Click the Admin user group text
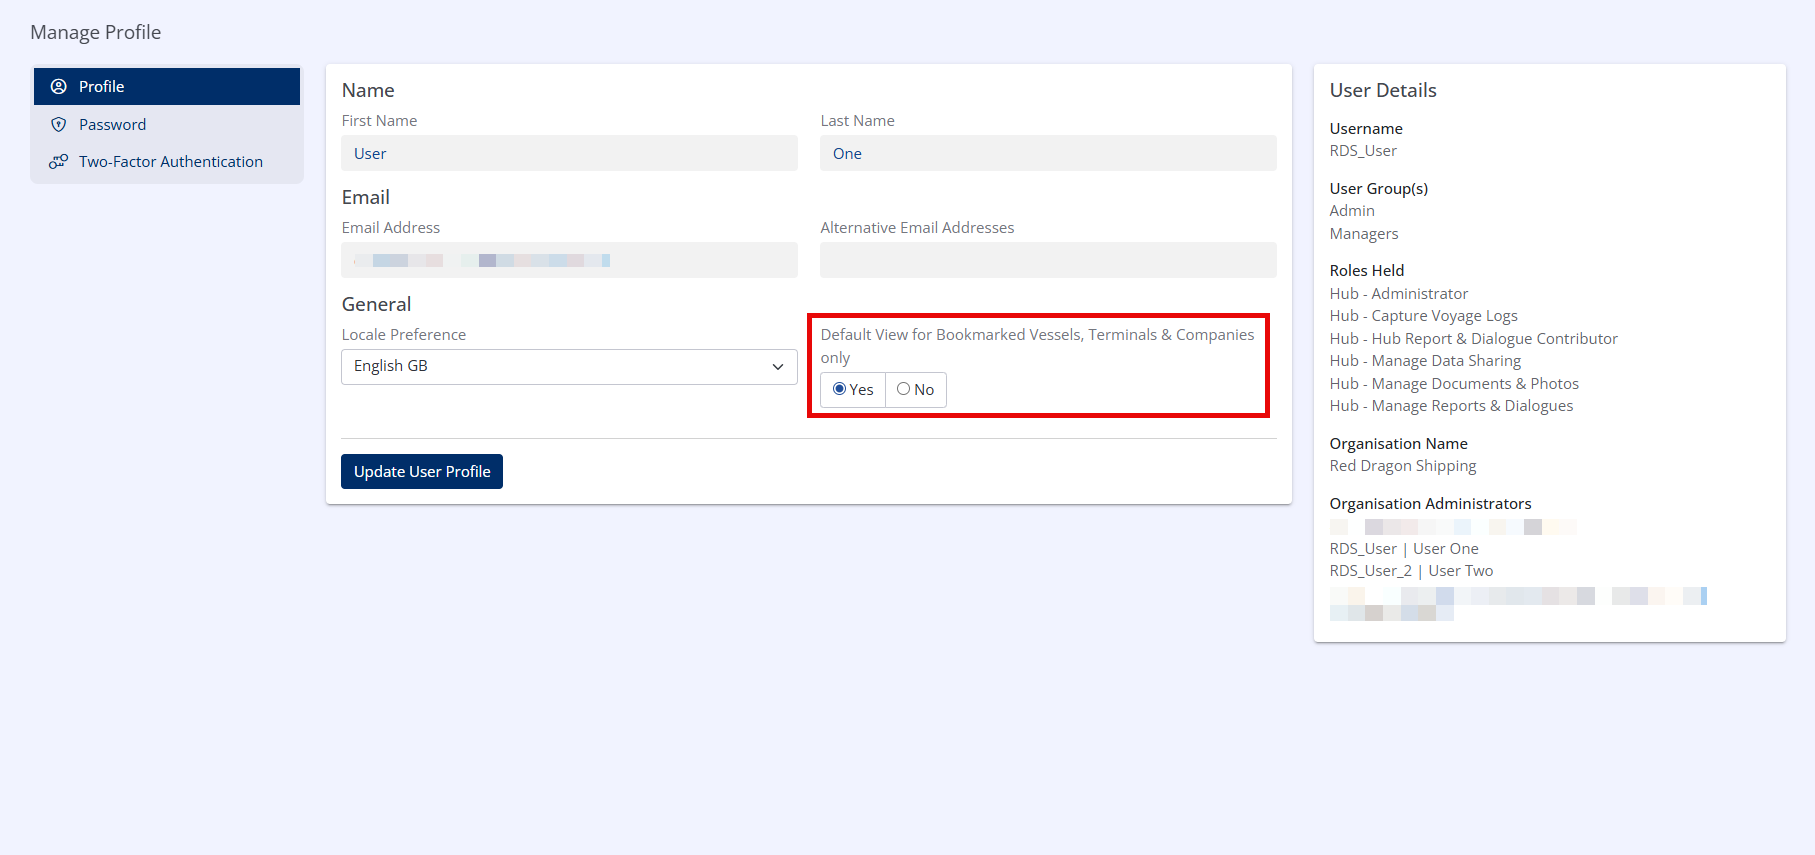Viewport: 1815px width, 855px height. (1352, 211)
